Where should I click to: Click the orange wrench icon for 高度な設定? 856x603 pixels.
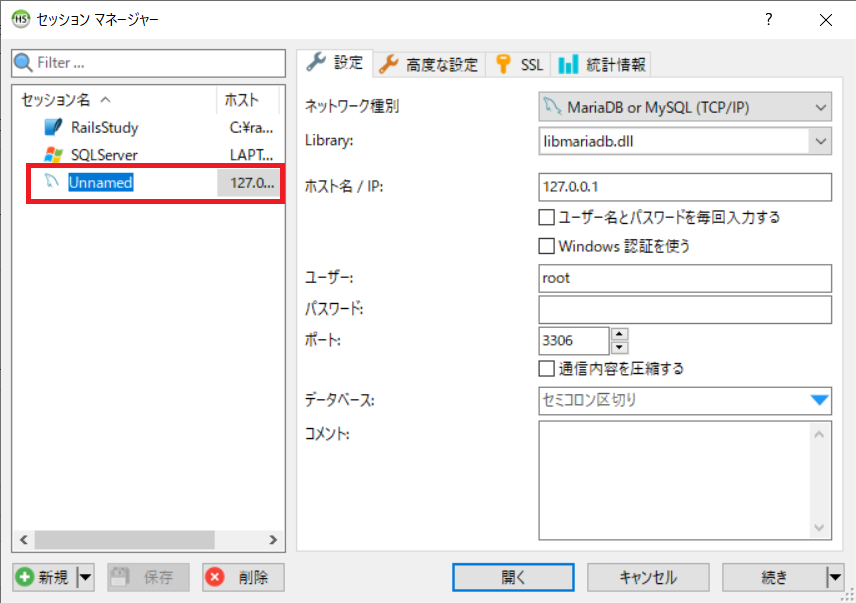[388, 64]
